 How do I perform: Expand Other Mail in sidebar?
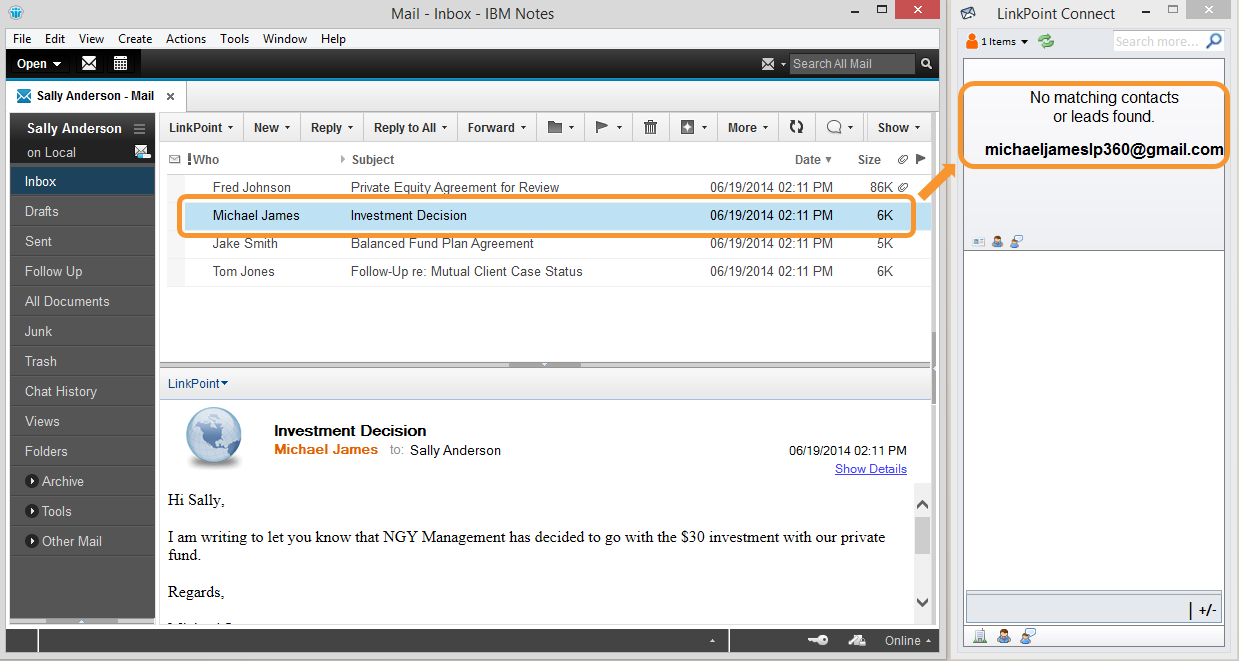pyautogui.click(x=32, y=541)
